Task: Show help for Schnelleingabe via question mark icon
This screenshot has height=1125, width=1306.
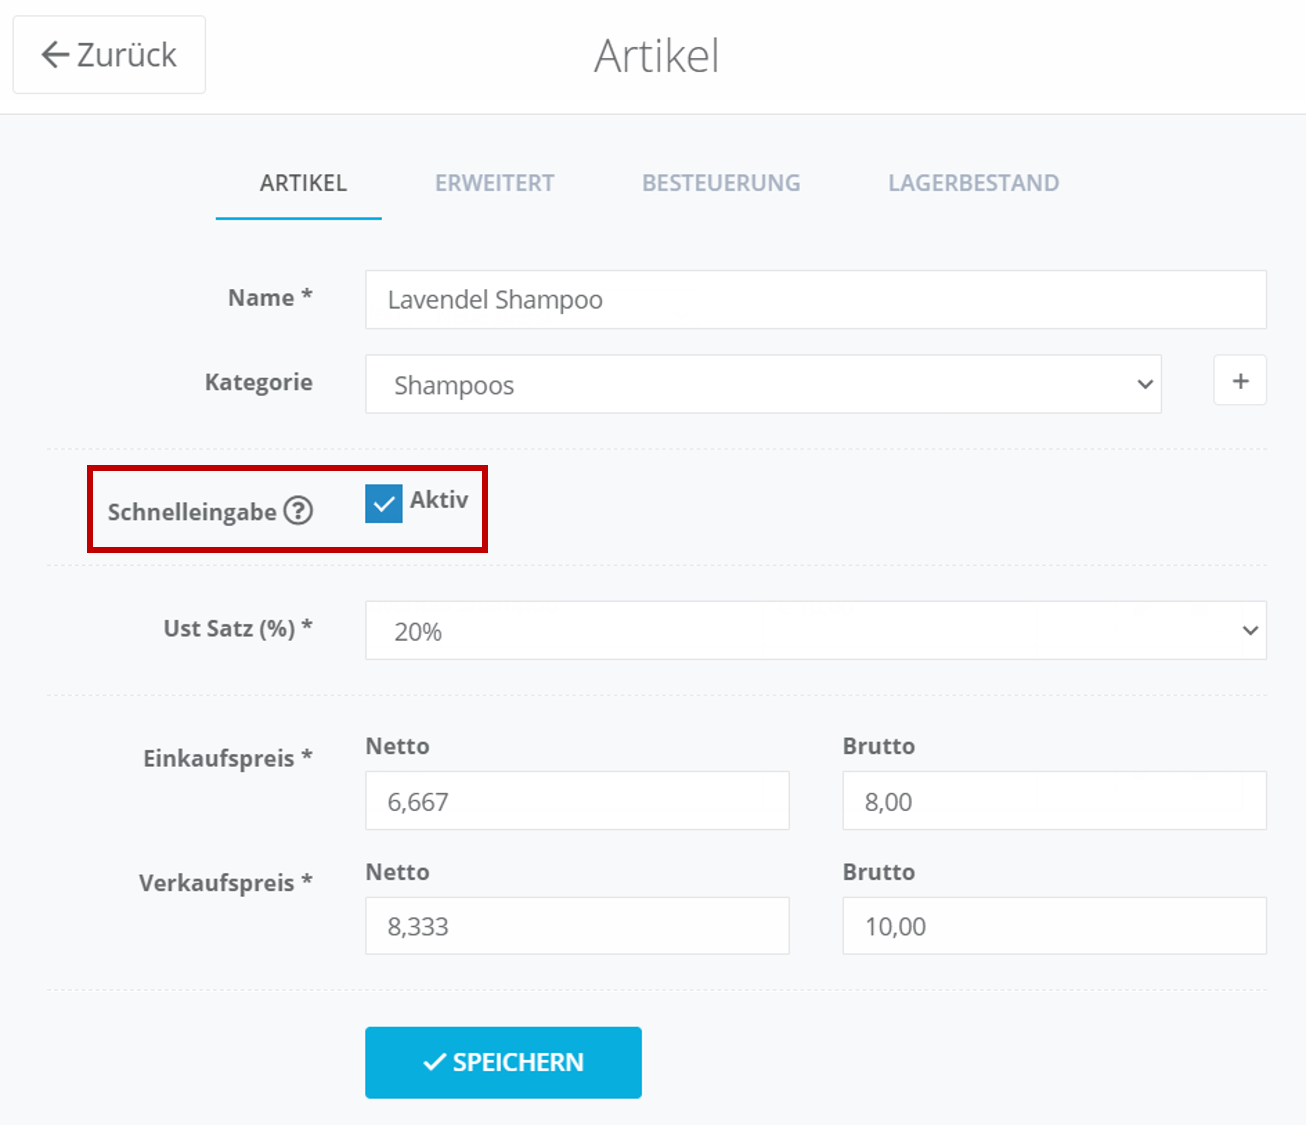Action: coord(298,511)
